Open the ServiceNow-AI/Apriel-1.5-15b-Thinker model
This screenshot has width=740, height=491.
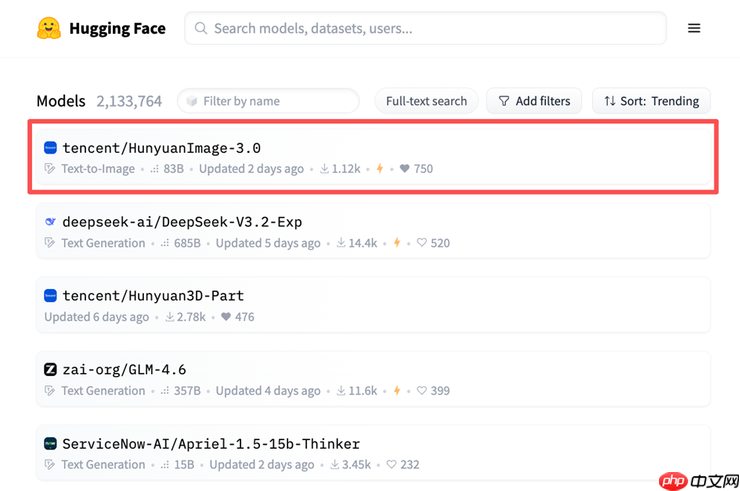[x=211, y=443]
